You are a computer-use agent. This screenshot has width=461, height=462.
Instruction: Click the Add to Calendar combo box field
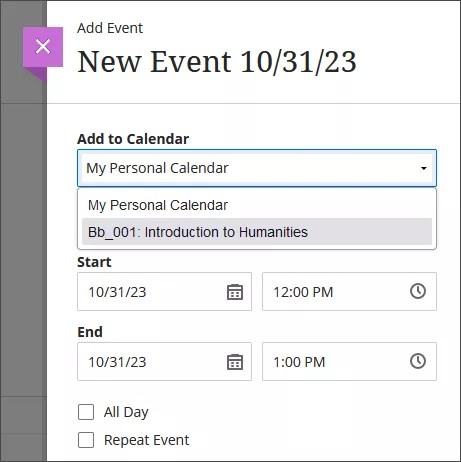click(257, 168)
